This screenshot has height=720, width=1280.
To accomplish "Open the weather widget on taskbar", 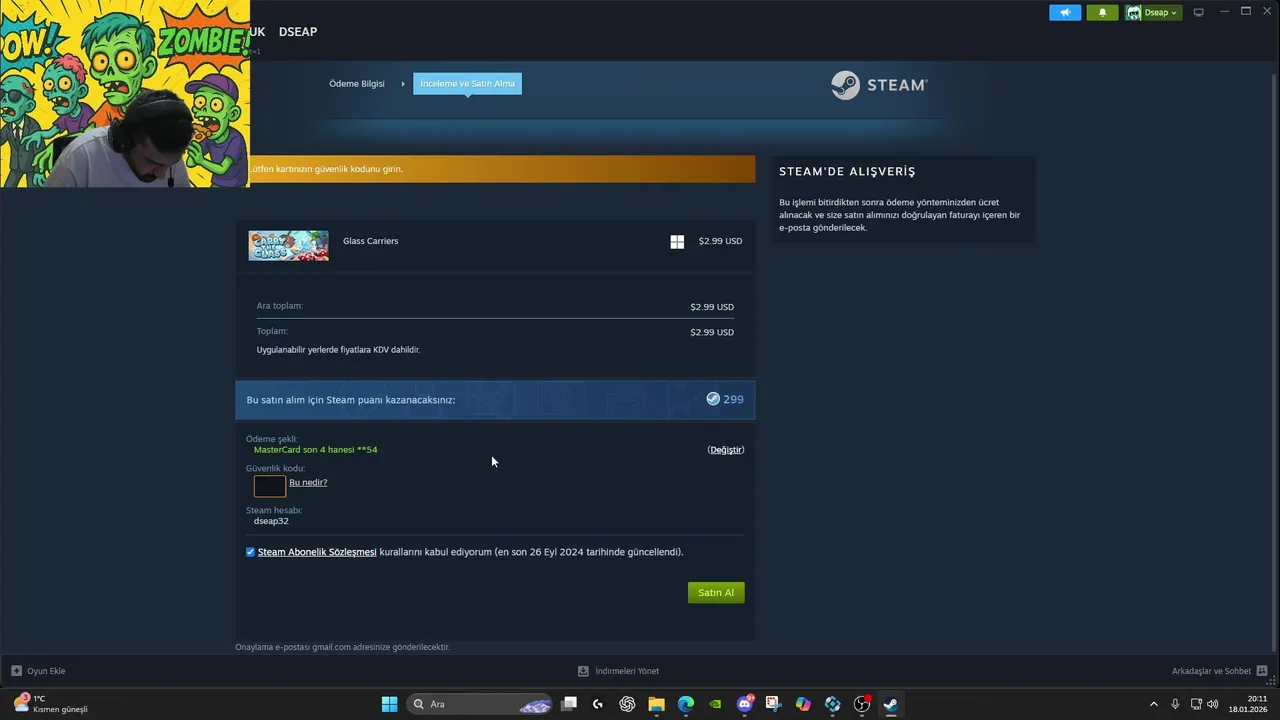I will (50, 704).
